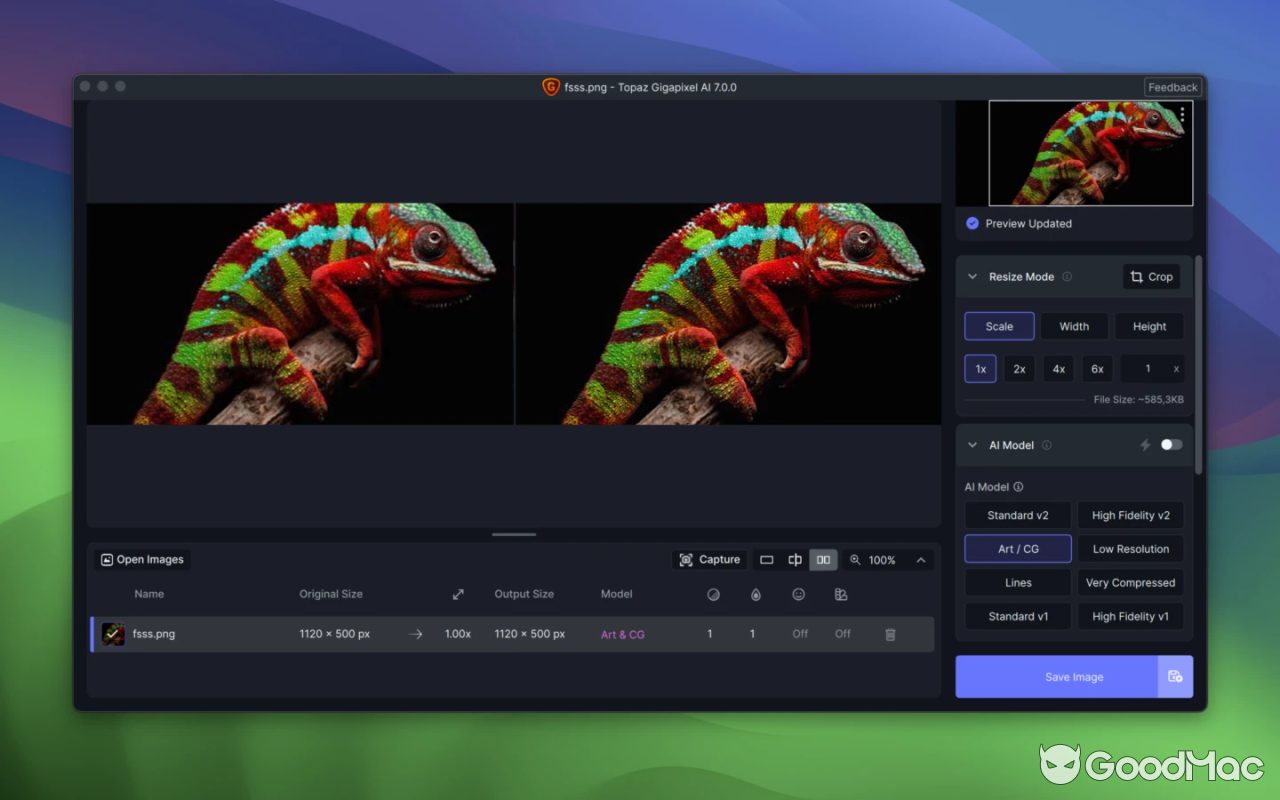The image size is (1280, 800).
Task: Select the 2x scale option
Action: point(1019,369)
